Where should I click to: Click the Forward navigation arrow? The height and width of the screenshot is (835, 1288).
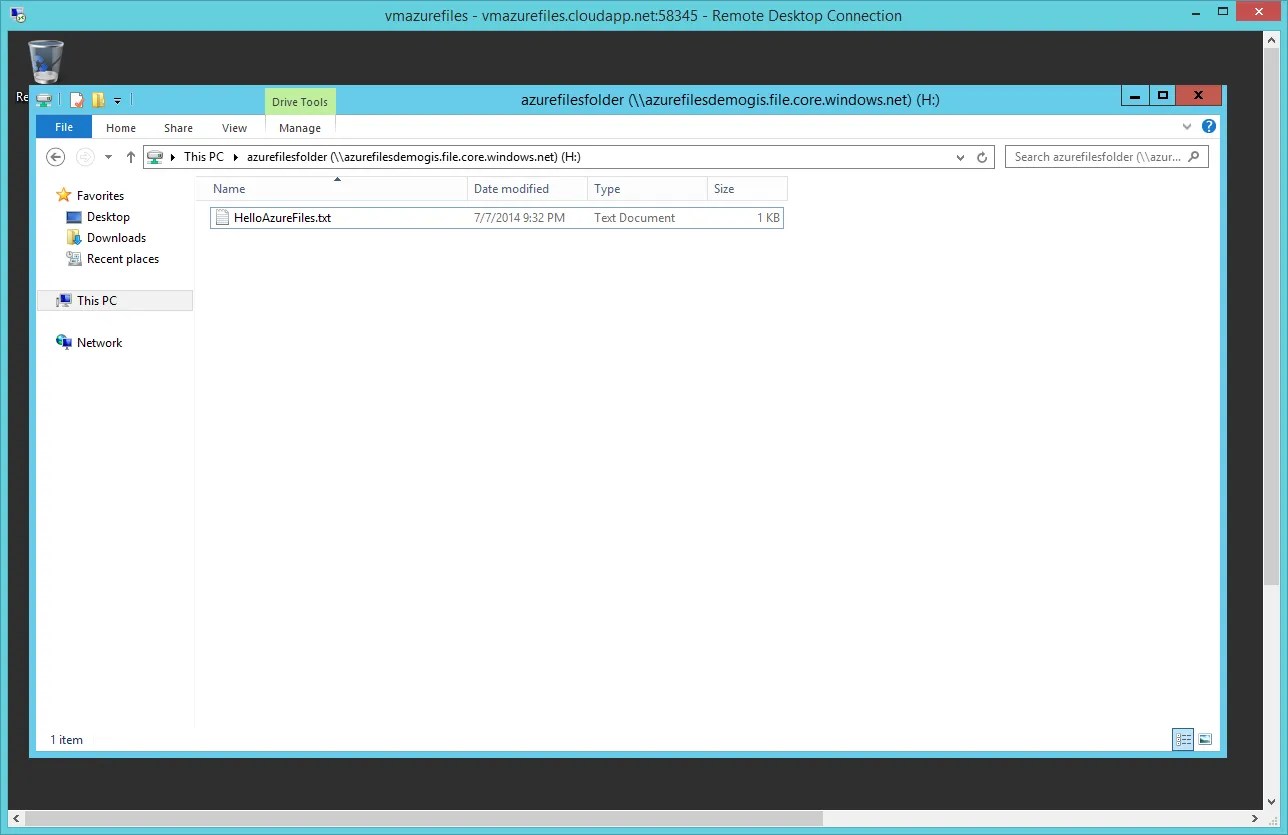pyautogui.click(x=85, y=157)
